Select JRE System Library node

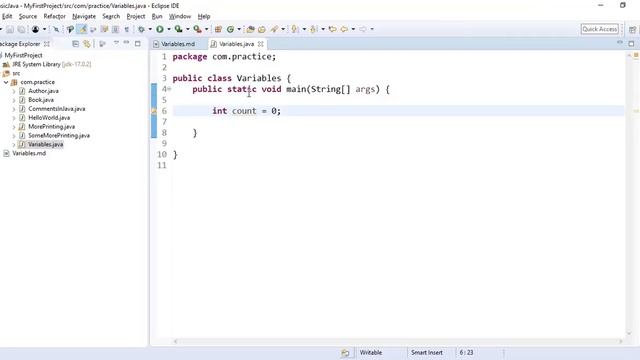(51, 64)
